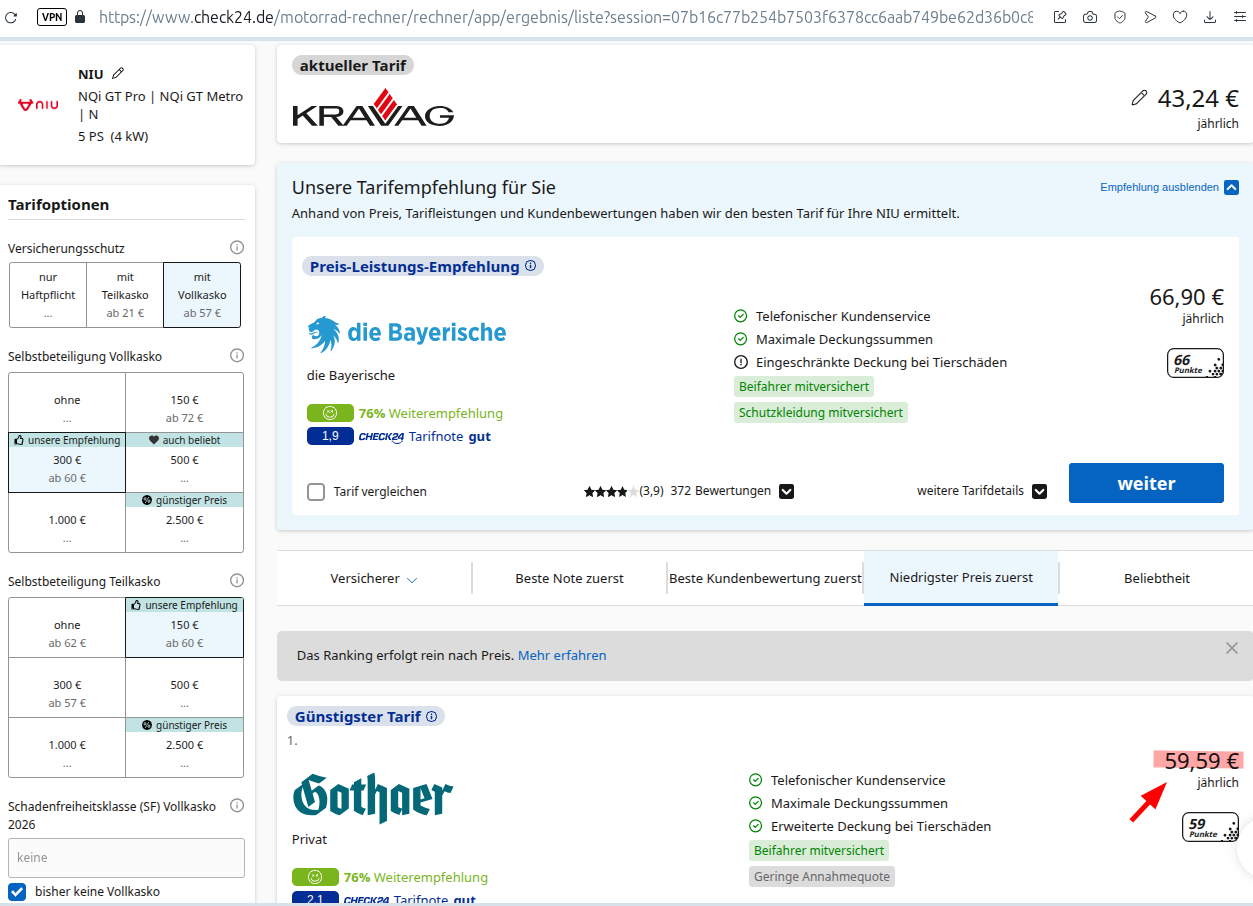This screenshot has width=1253, height=906.
Task: Expand the 372 Bewertungen reviews dropdown
Action: (787, 491)
